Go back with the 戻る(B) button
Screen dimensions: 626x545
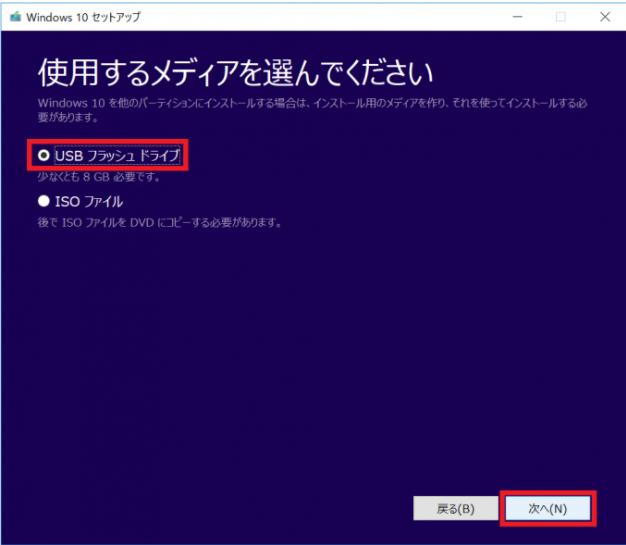(456, 508)
